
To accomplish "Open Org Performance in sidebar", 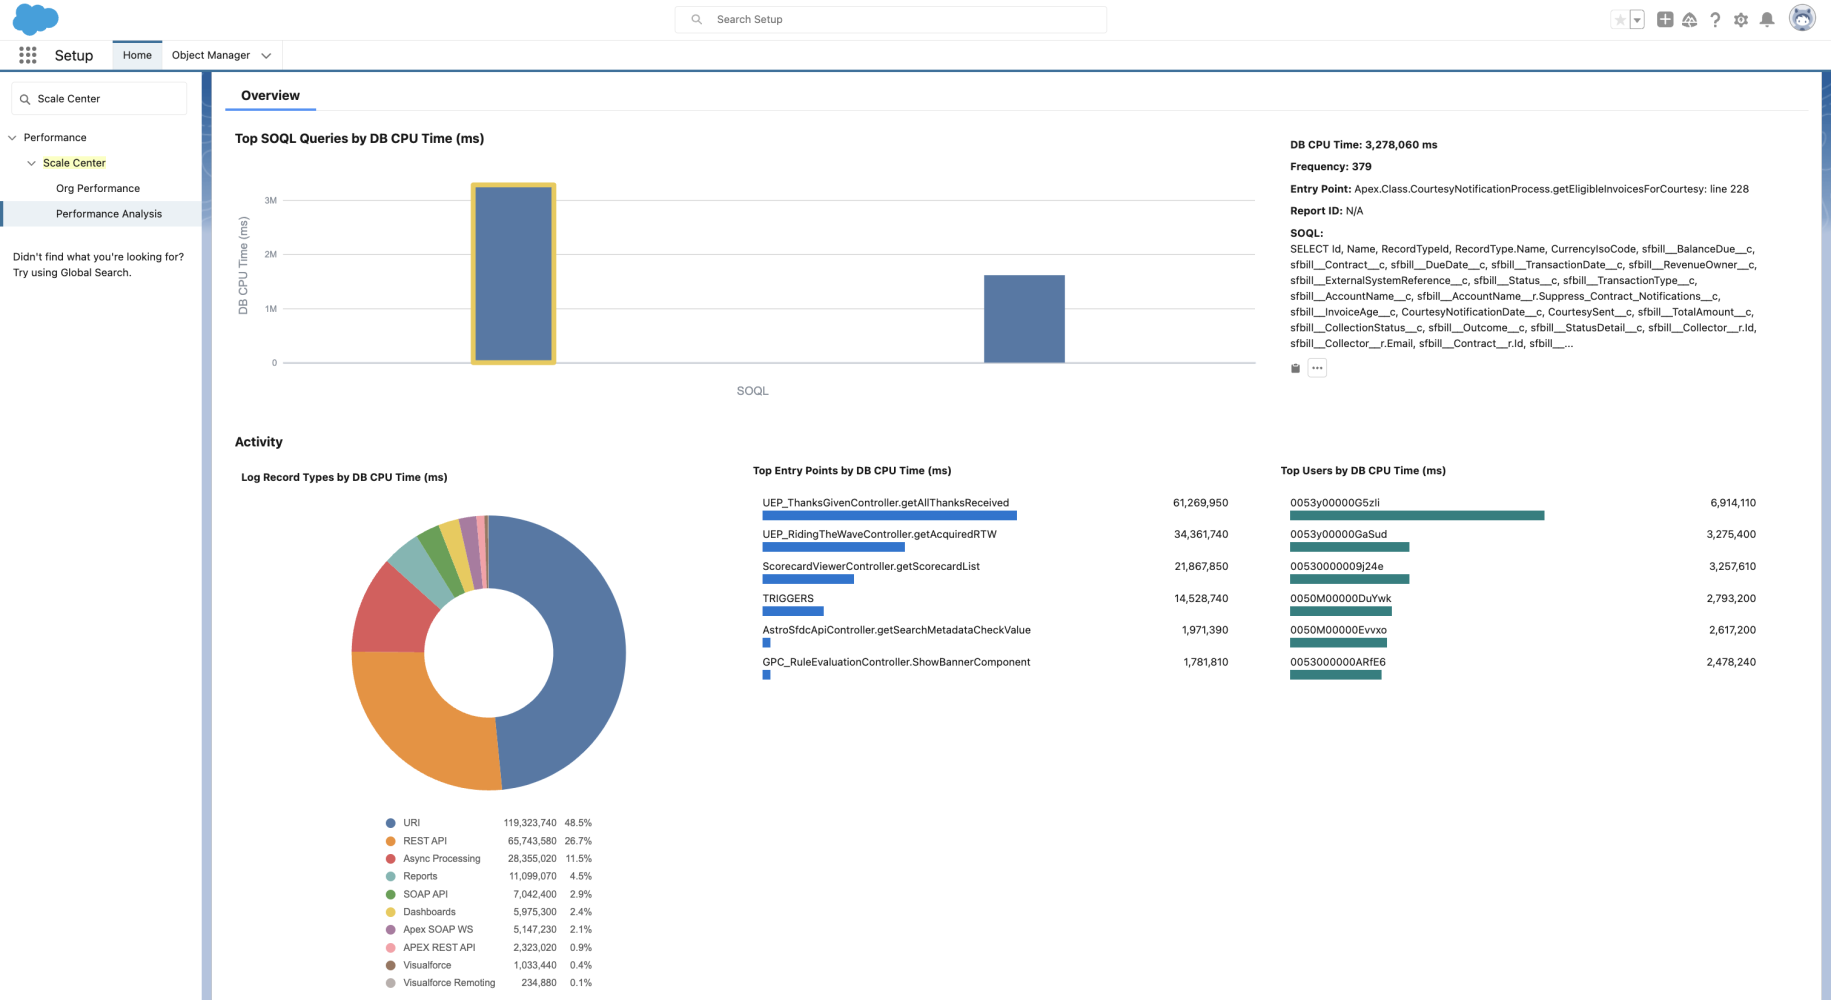I will (x=98, y=188).
